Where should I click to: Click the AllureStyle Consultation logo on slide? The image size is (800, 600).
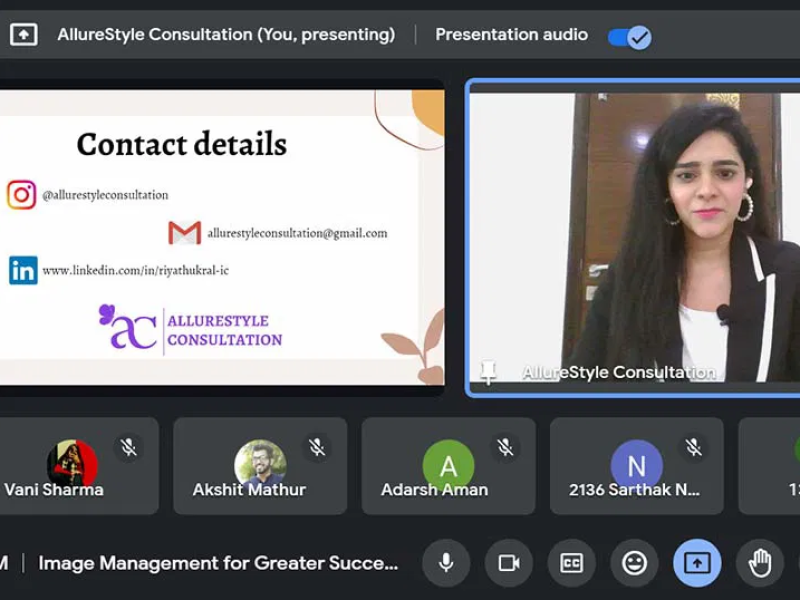190,329
